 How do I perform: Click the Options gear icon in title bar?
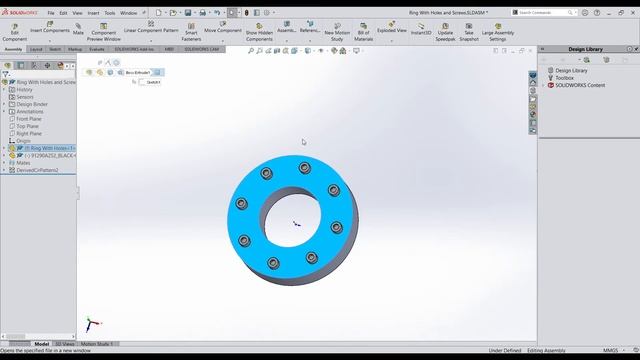click(x=267, y=13)
